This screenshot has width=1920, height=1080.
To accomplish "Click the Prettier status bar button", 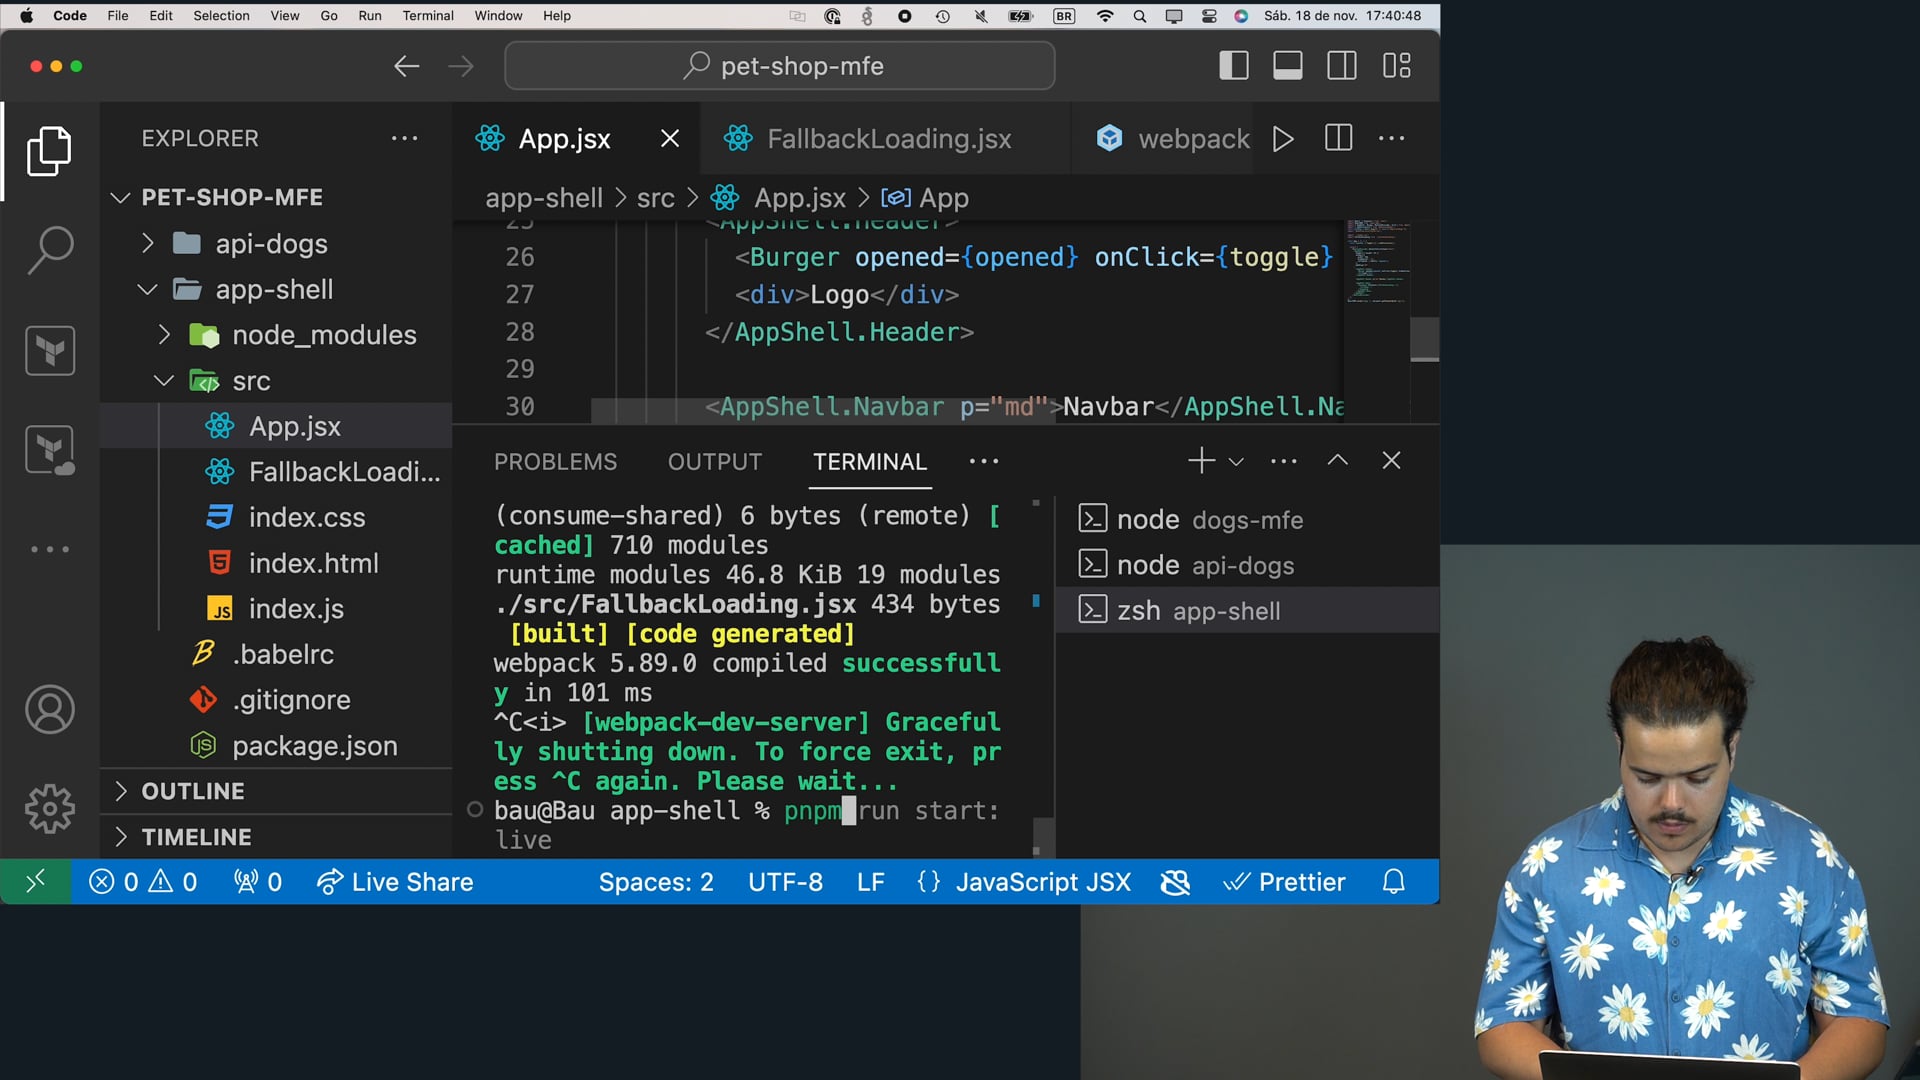I will (1285, 882).
